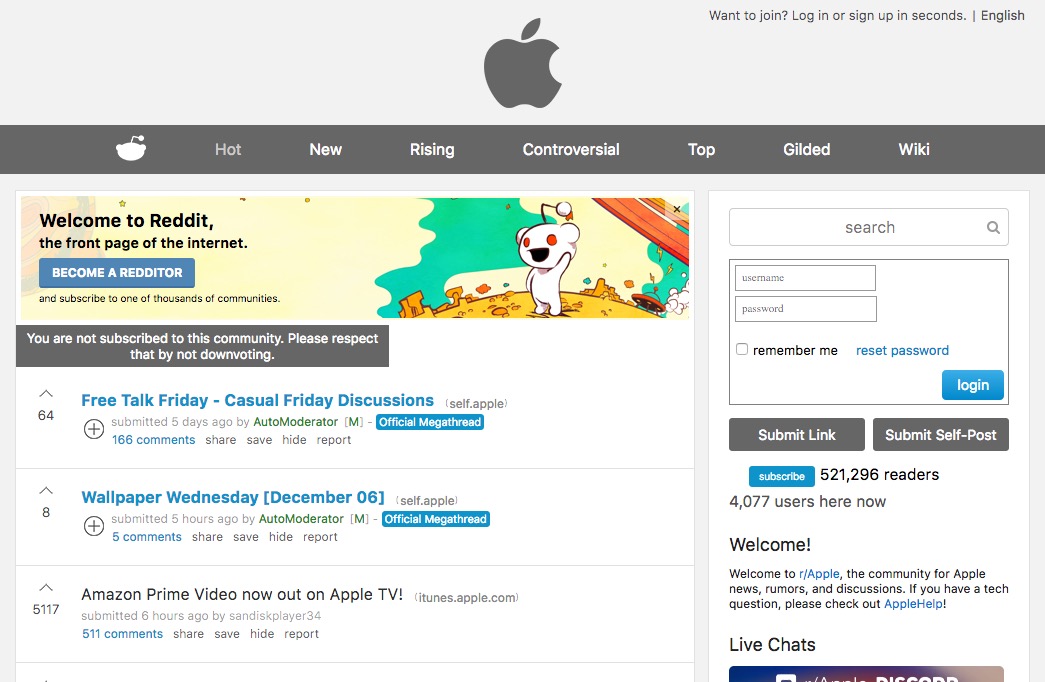1045x682 pixels.
Task: Focus the username field
Action: (805, 278)
